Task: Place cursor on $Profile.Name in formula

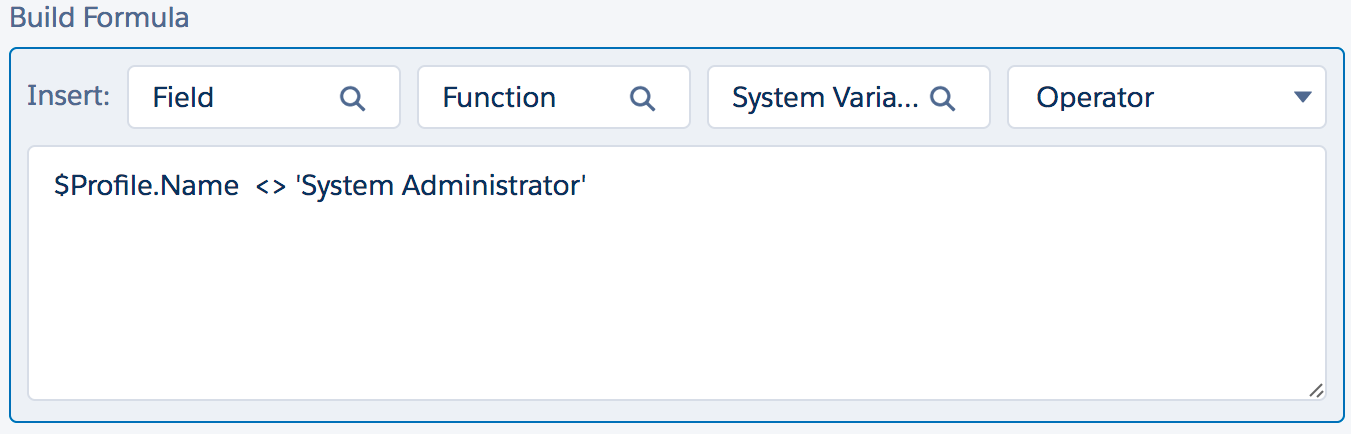Action: tap(146, 186)
